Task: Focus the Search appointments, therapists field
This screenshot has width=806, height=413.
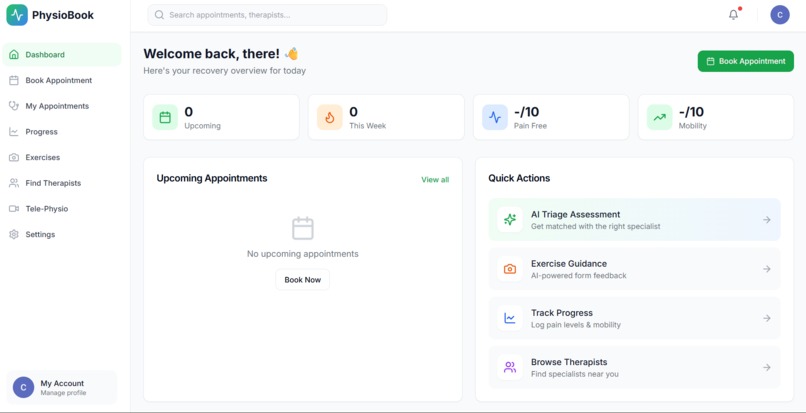Action: point(267,15)
